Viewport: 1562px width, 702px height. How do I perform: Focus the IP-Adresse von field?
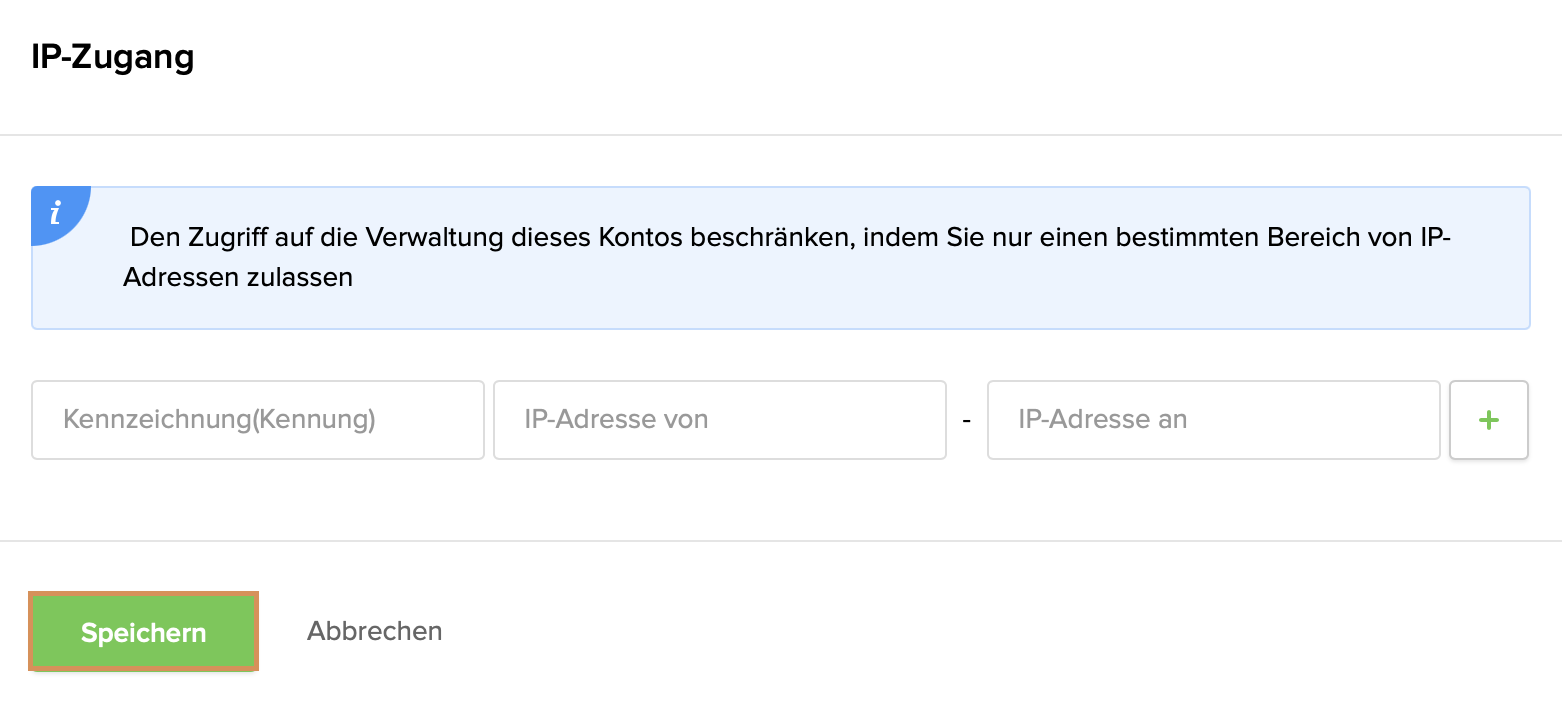point(719,420)
